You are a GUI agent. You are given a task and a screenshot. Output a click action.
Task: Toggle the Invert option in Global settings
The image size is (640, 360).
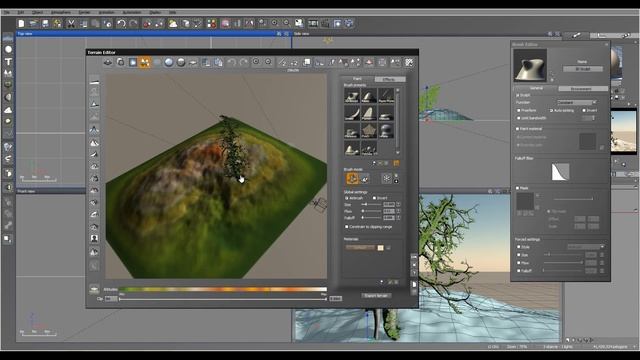[x=374, y=198]
